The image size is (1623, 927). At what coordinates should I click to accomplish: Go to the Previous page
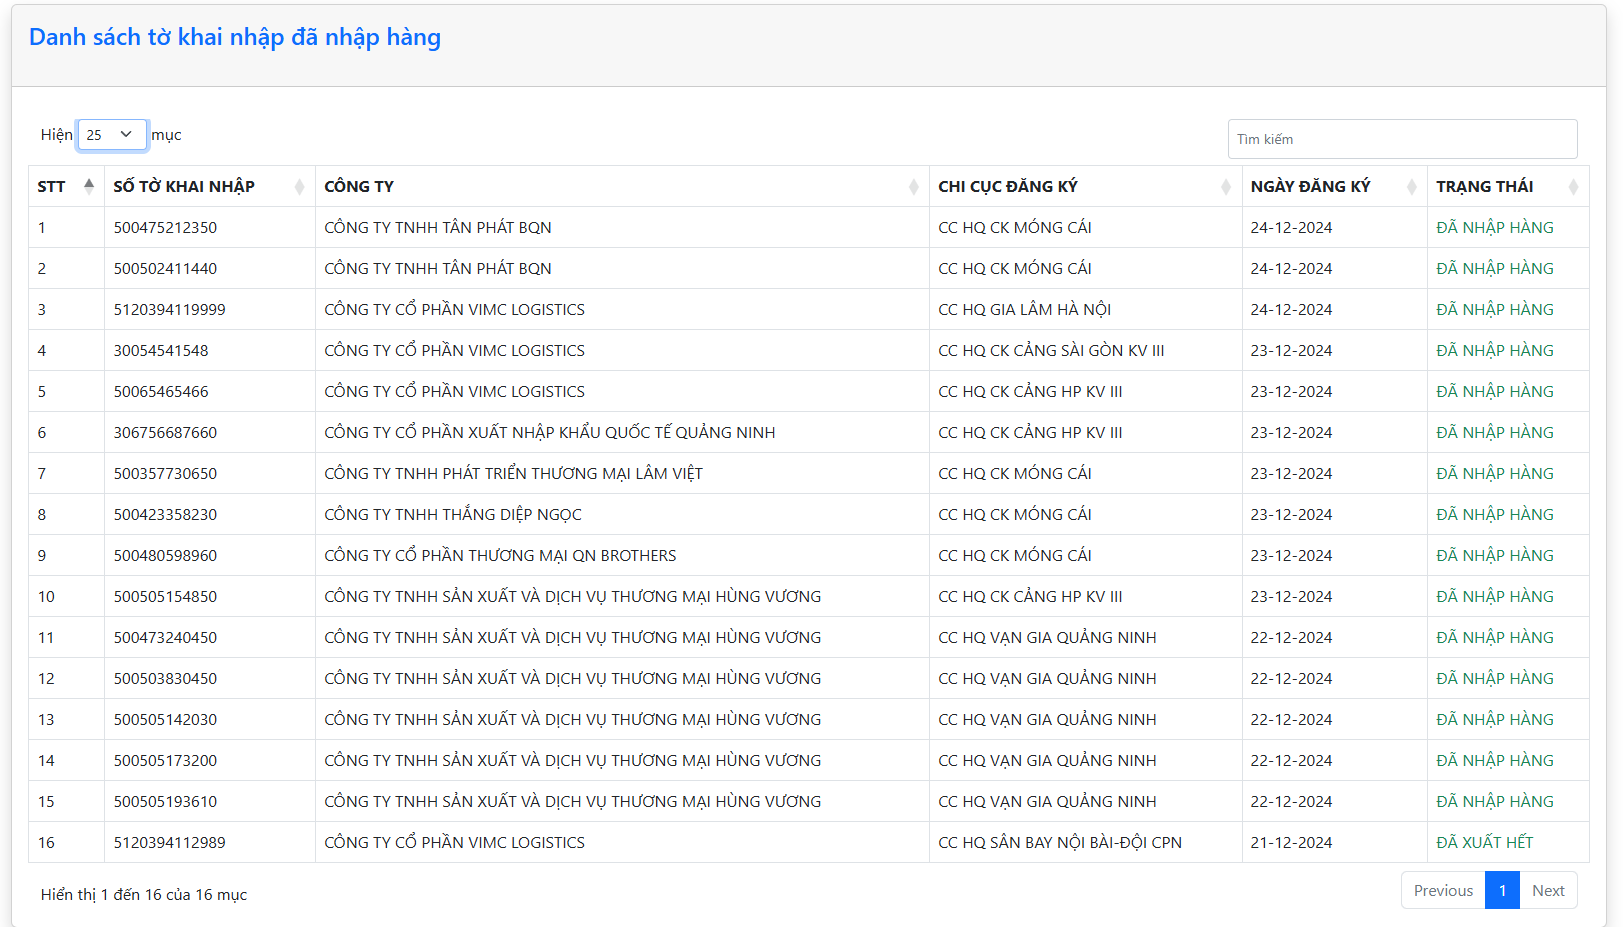point(1442,890)
